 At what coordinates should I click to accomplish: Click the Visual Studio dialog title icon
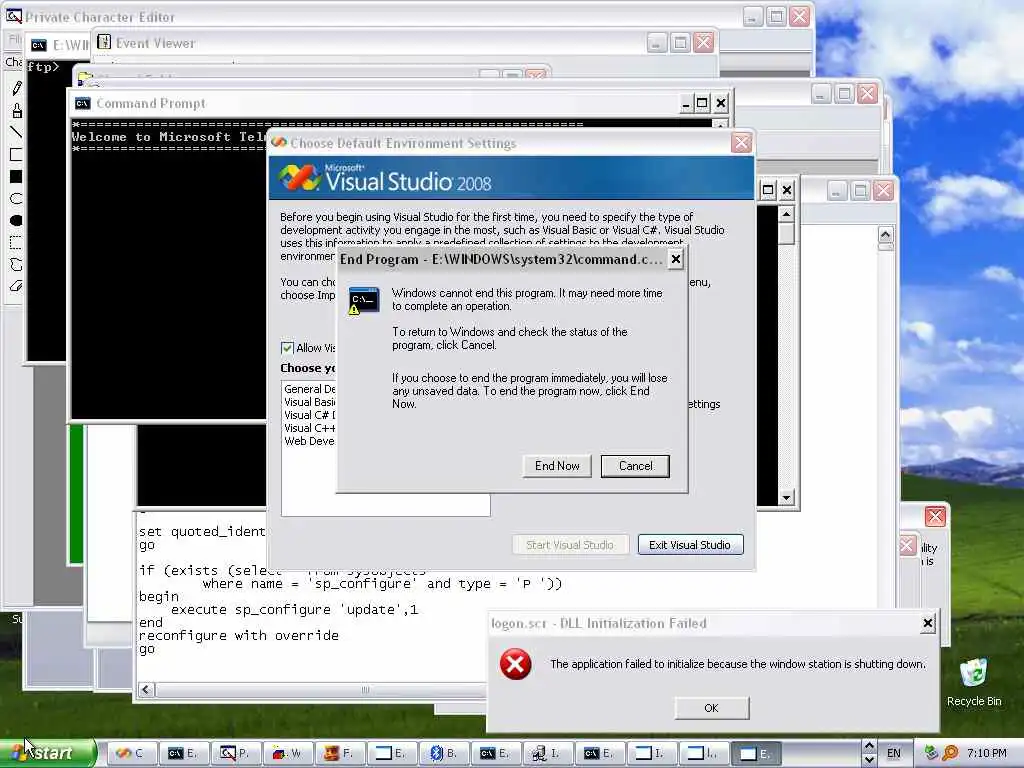(x=279, y=142)
